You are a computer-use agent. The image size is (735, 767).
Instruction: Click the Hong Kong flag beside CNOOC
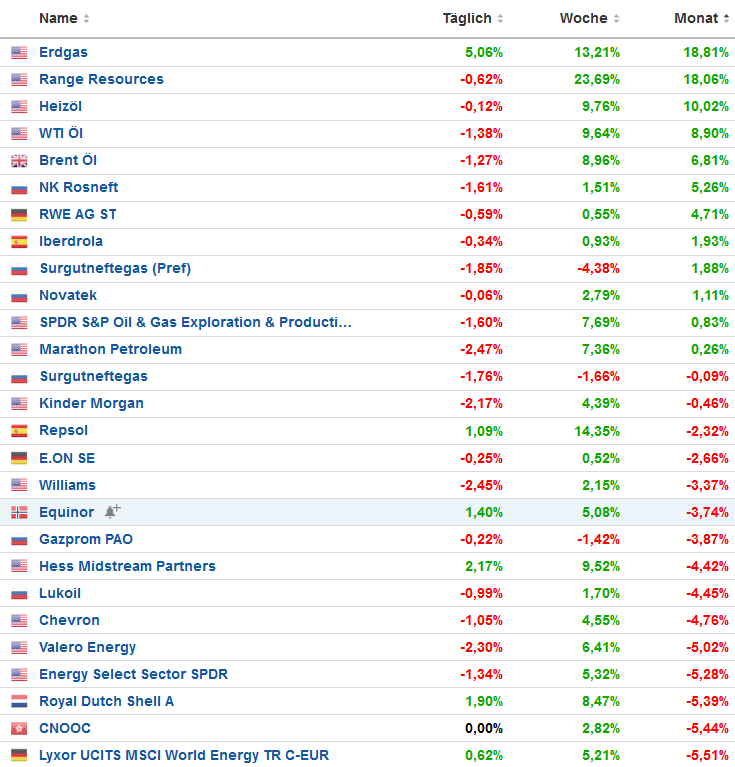pos(19,728)
